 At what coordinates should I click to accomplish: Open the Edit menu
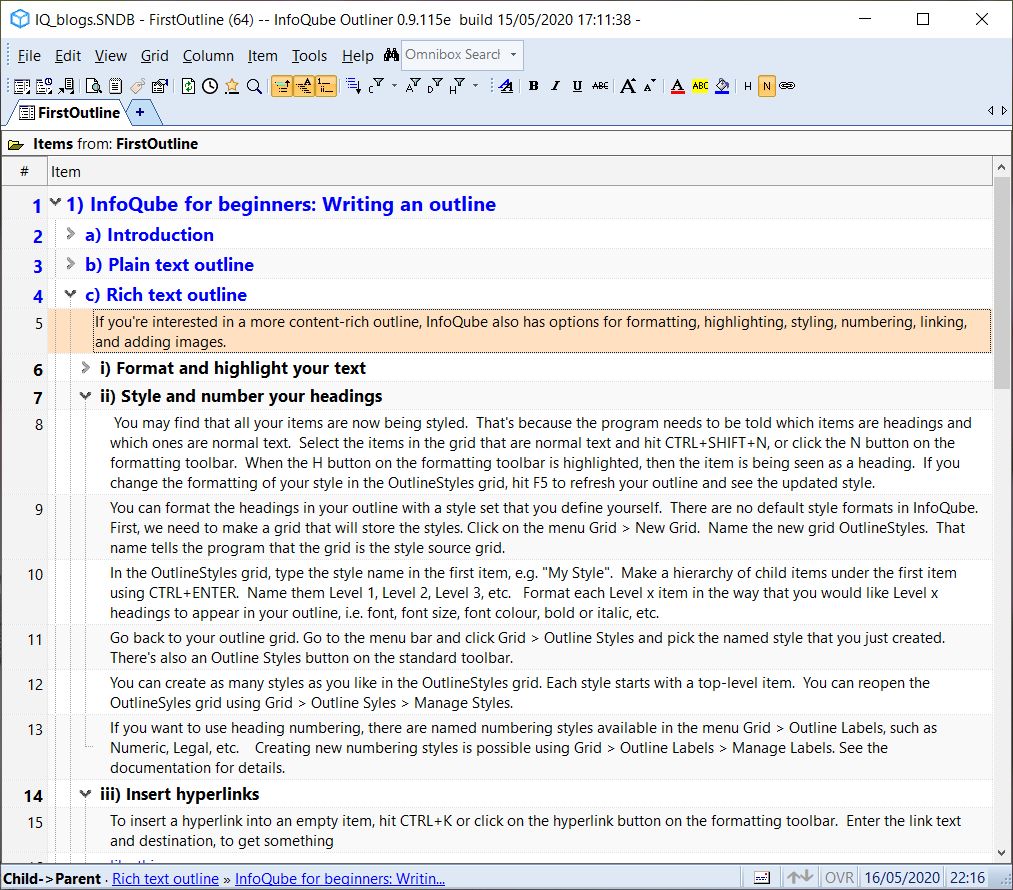pos(68,56)
